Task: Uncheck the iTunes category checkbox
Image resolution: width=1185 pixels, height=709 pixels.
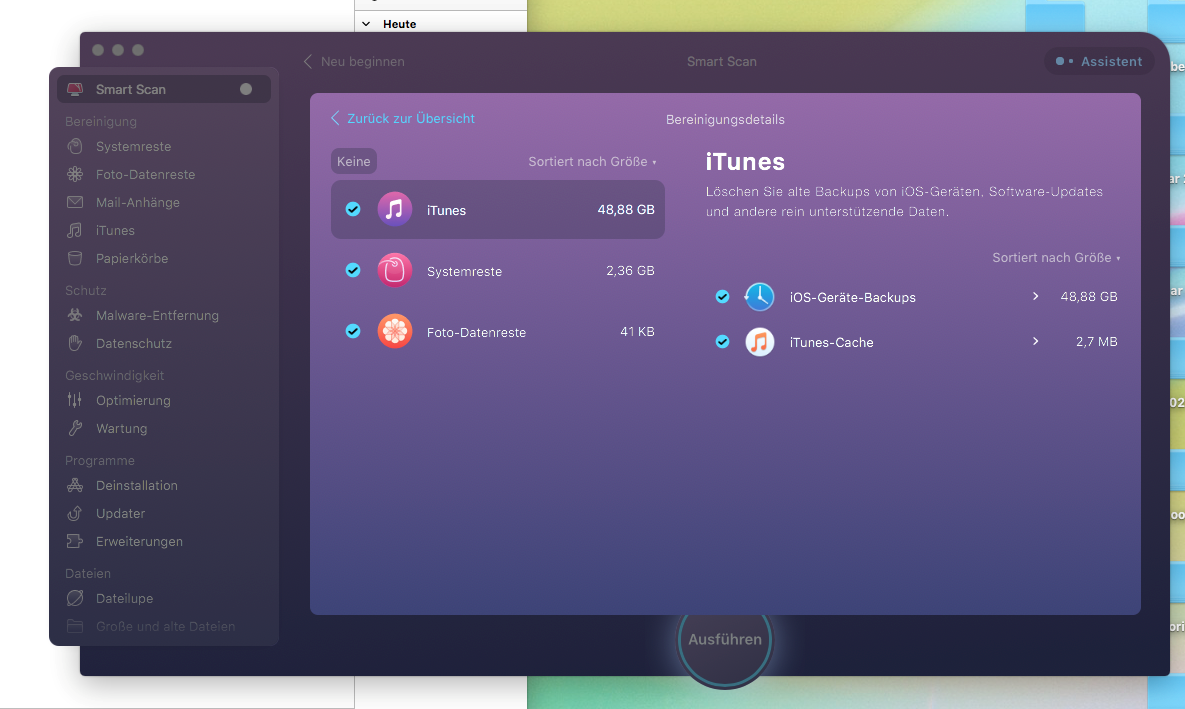Action: click(353, 209)
